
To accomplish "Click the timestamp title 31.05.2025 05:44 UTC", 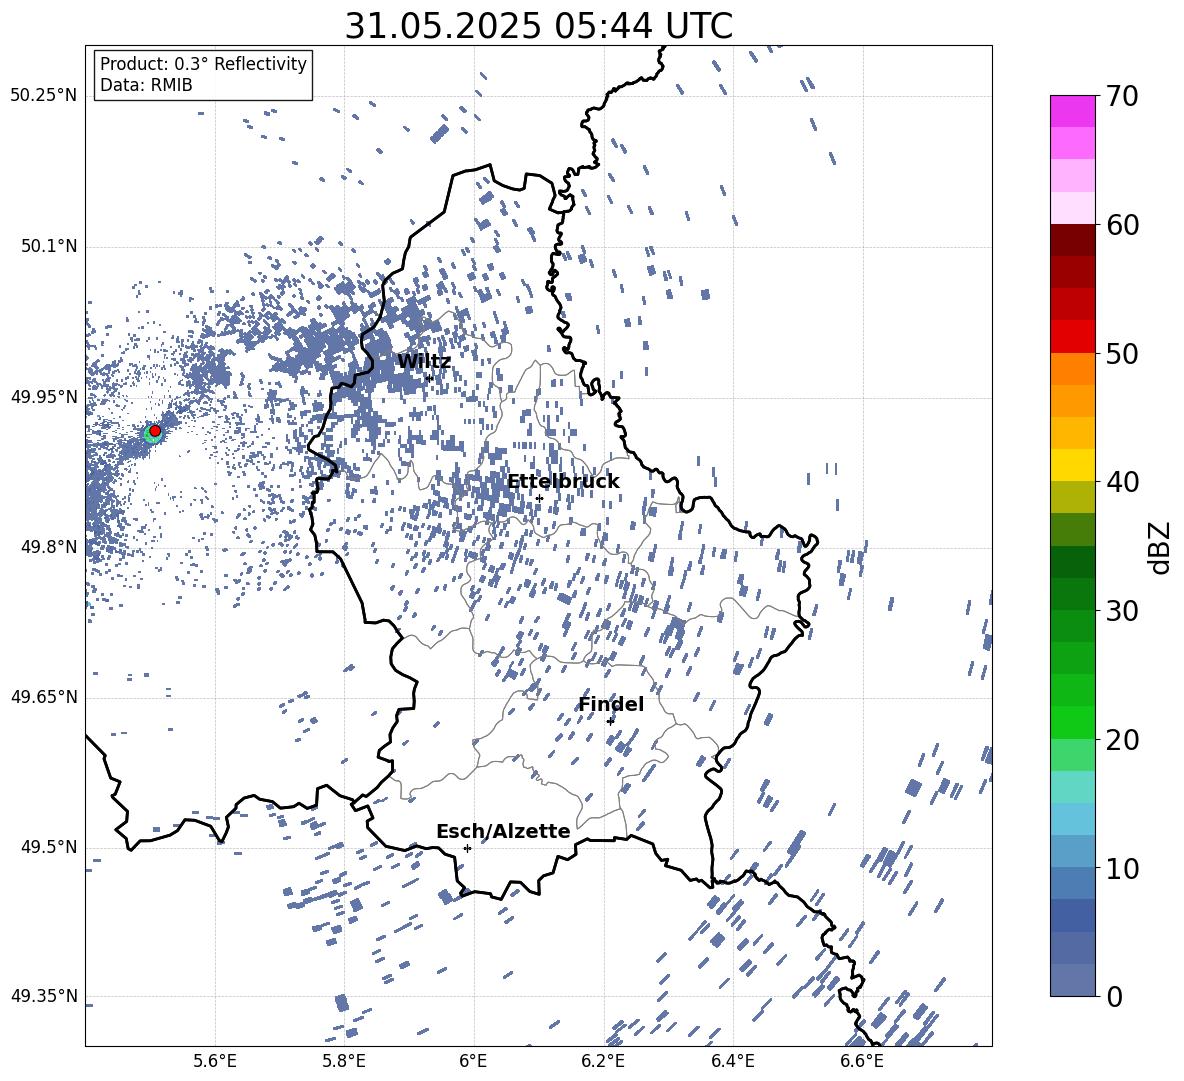I will [538, 26].
